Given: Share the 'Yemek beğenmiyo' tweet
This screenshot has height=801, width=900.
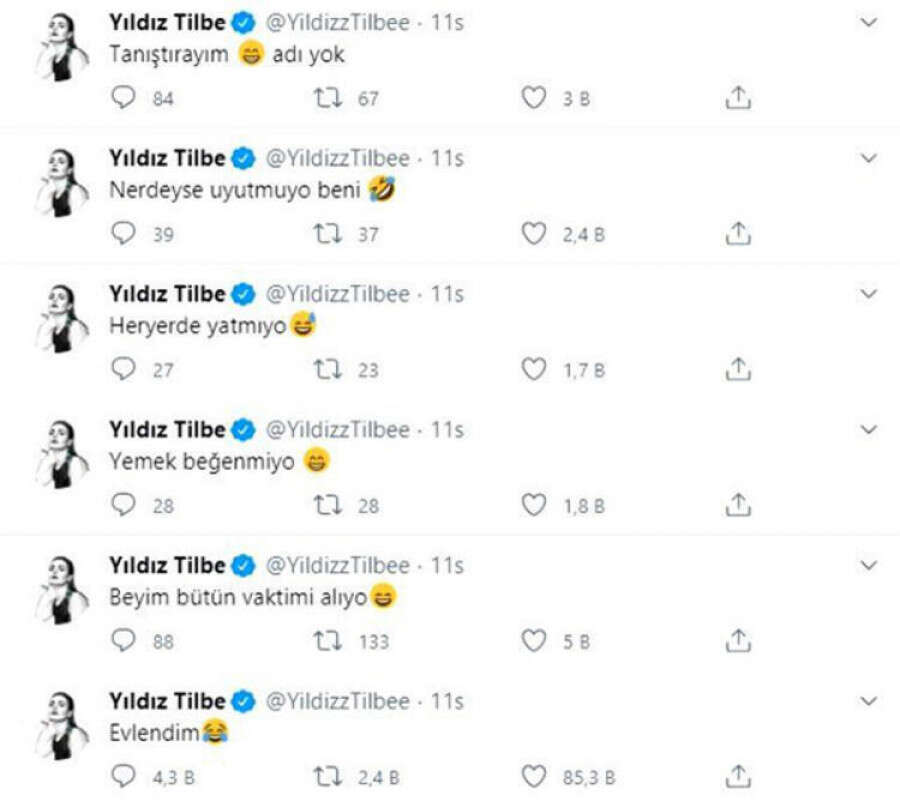Looking at the screenshot, I should [x=737, y=504].
